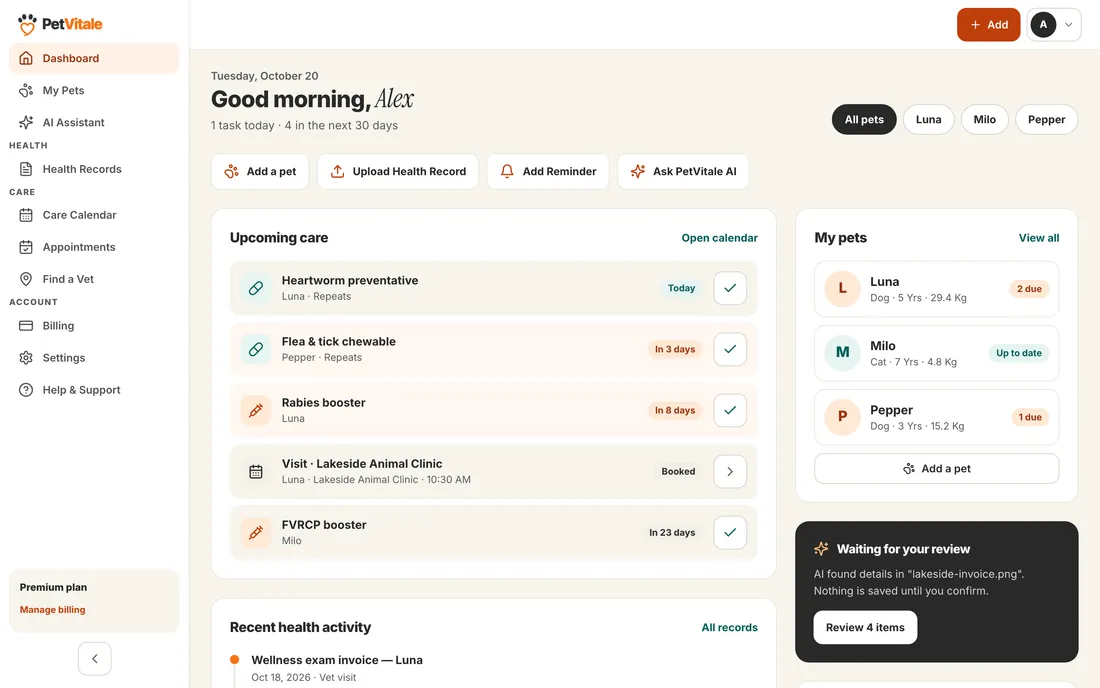Click the Upload arrow icon
The height and width of the screenshot is (688, 1100).
coord(337,171)
